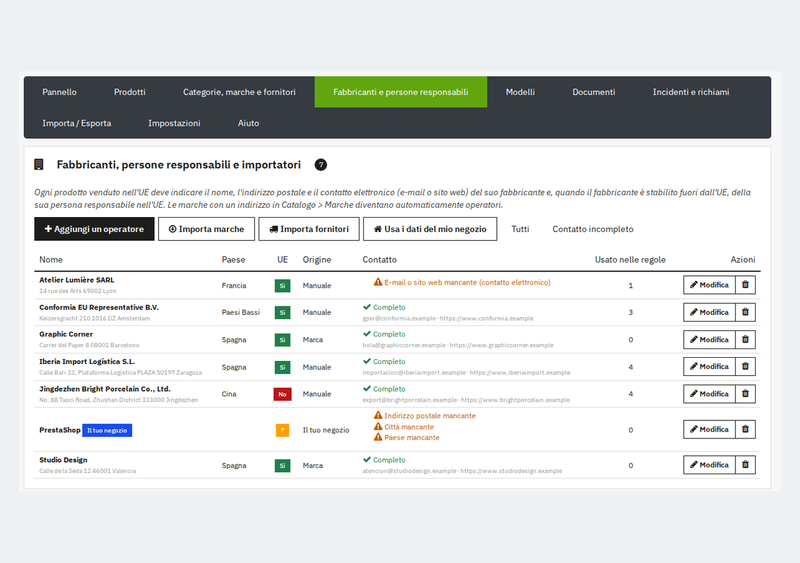This screenshot has width=800, height=563.
Task: Click the trash icon for PrestaShop row
Action: 745,429
